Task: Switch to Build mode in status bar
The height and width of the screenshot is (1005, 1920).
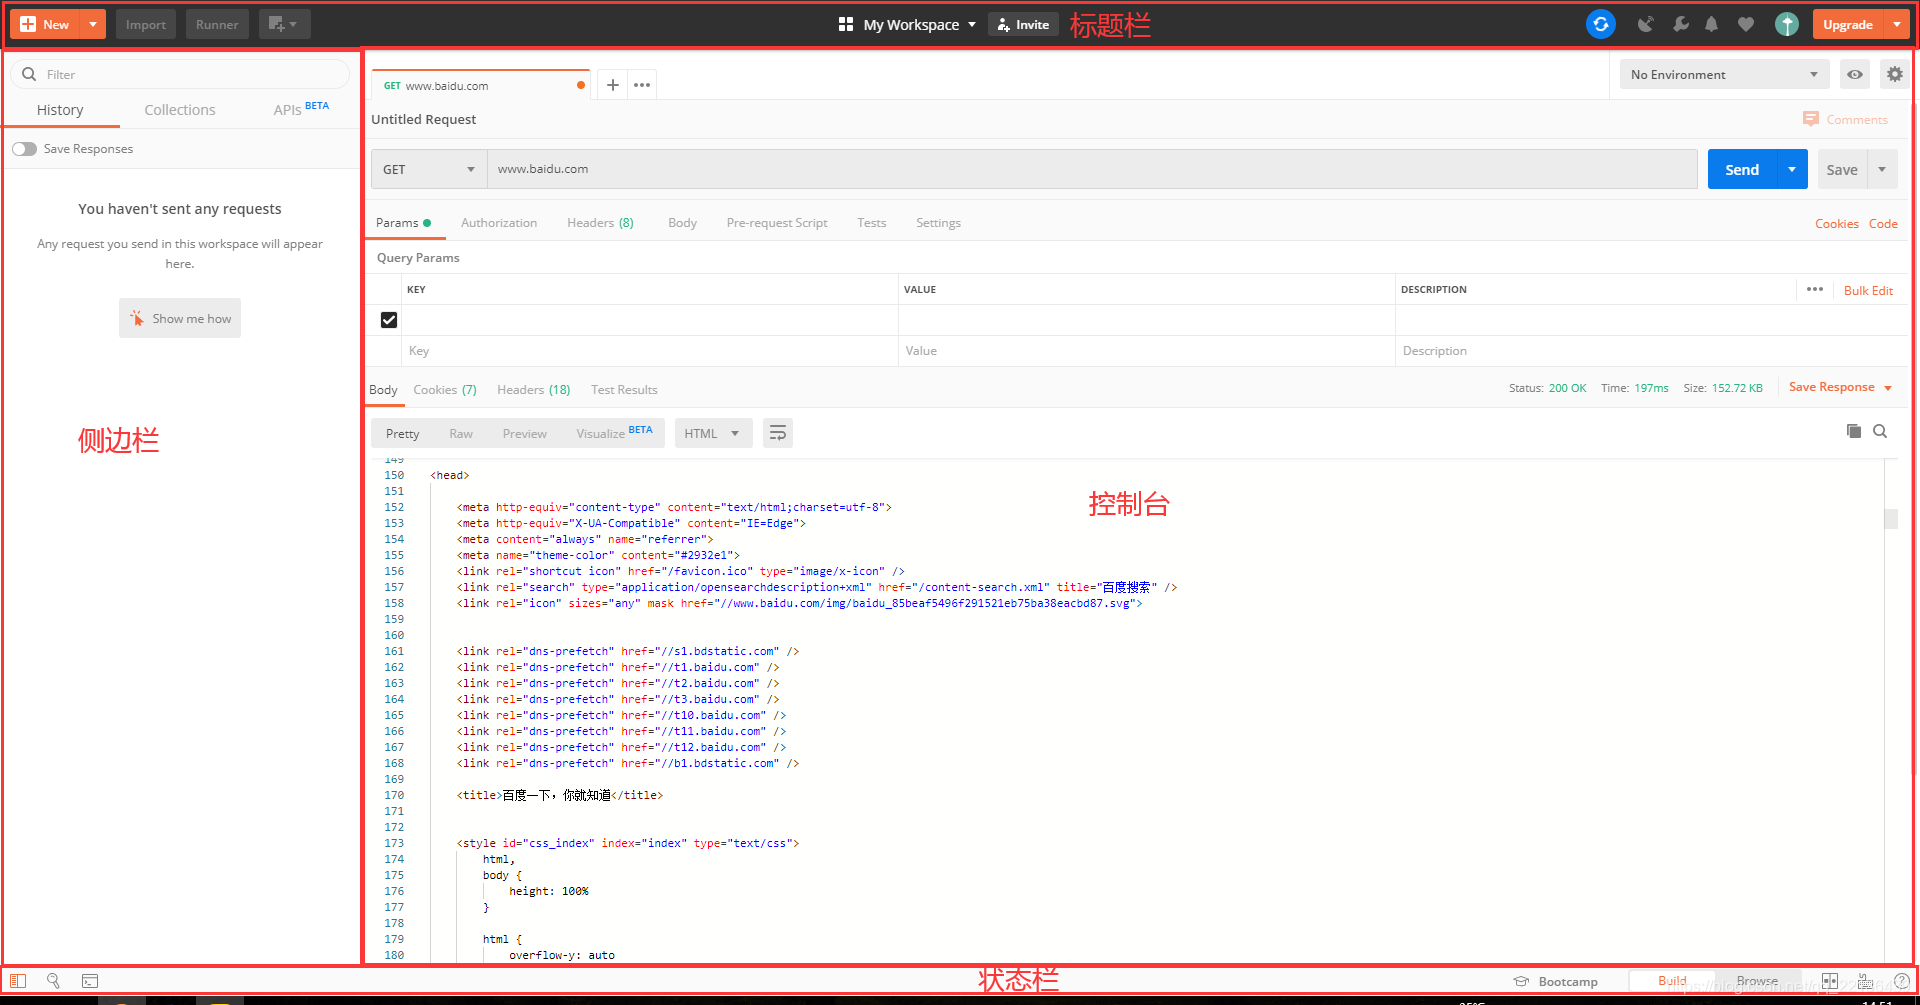Action: (x=1672, y=981)
